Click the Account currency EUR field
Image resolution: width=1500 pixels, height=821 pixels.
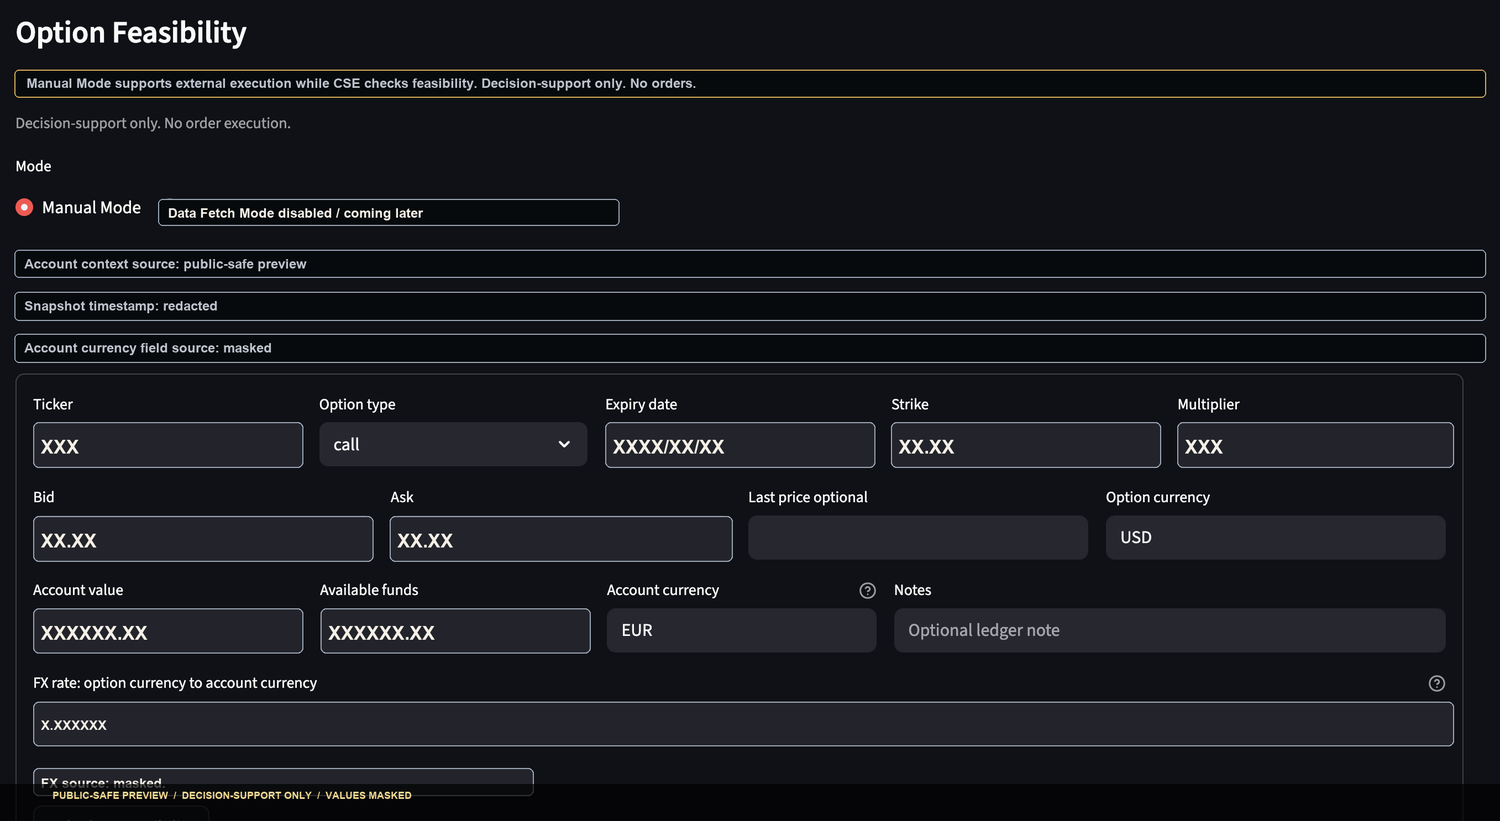pyautogui.click(x=742, y=630)
